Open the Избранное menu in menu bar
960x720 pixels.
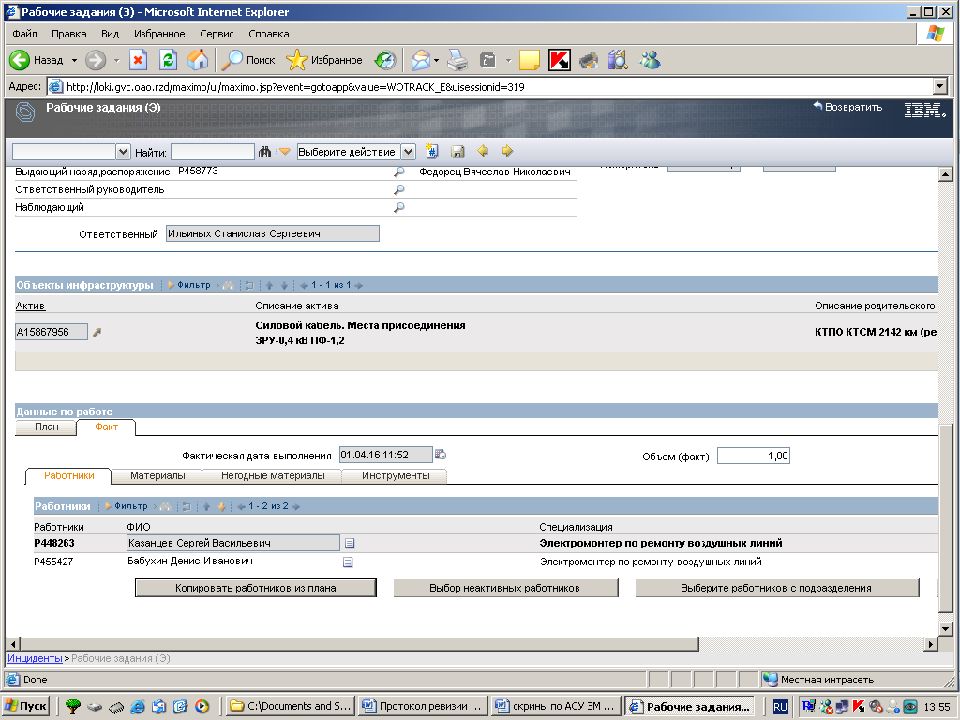tap(159, 34)
